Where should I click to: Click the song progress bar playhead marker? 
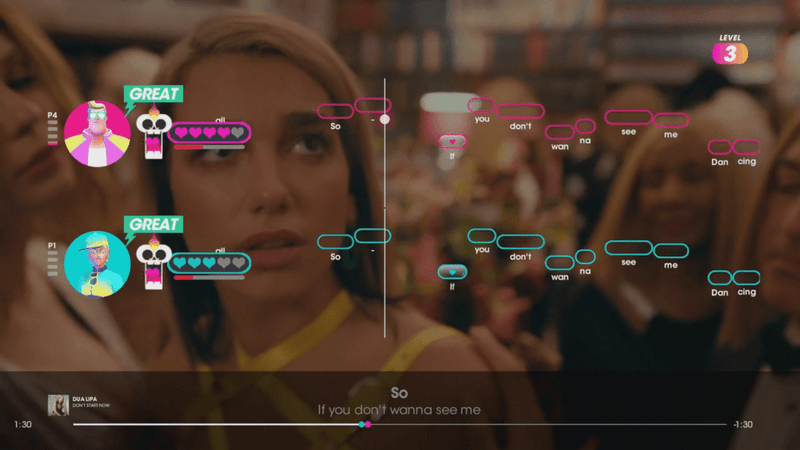(x=365, y=425)
